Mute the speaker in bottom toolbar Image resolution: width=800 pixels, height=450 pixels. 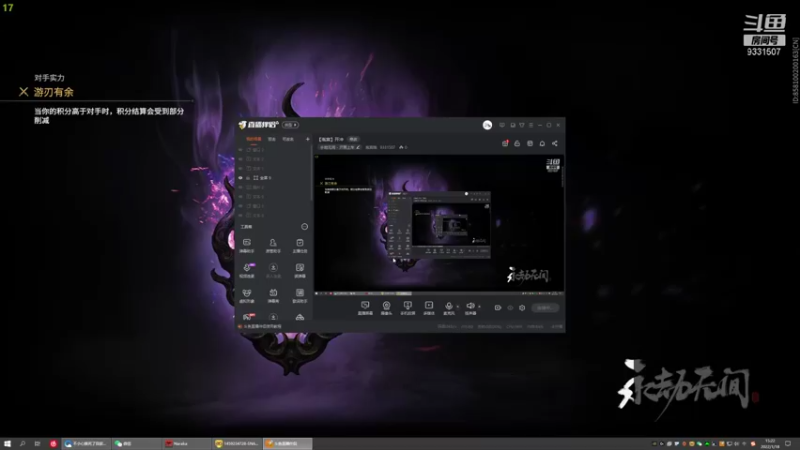[470, 308]
